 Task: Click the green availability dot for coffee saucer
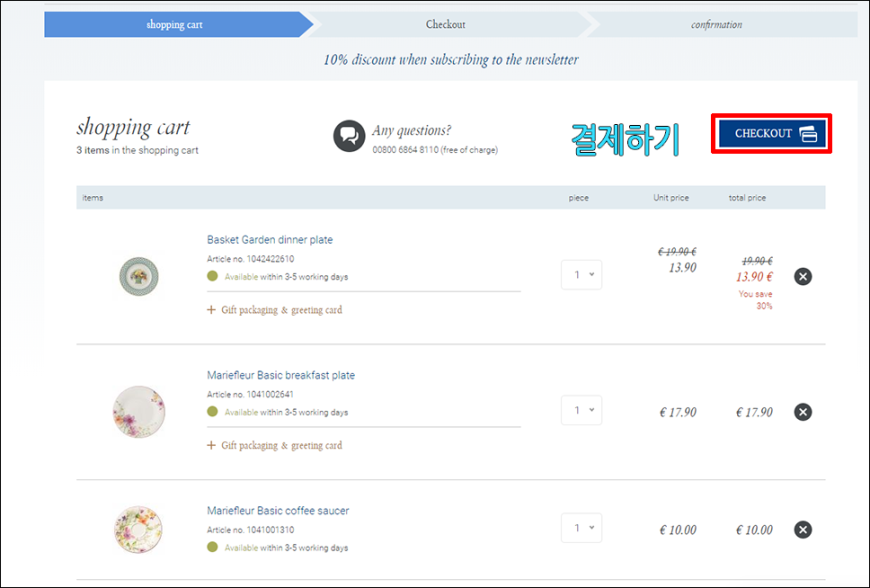[213, 547]
